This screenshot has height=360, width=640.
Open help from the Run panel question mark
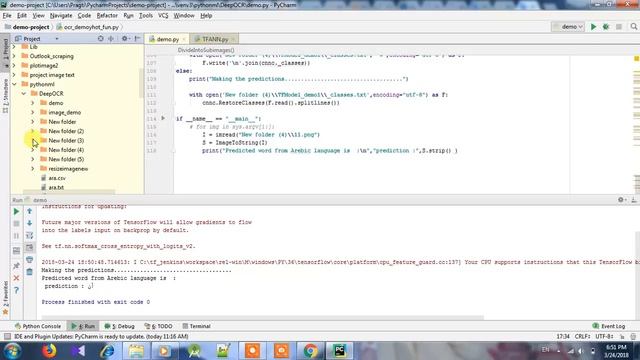tap(16, 290)
